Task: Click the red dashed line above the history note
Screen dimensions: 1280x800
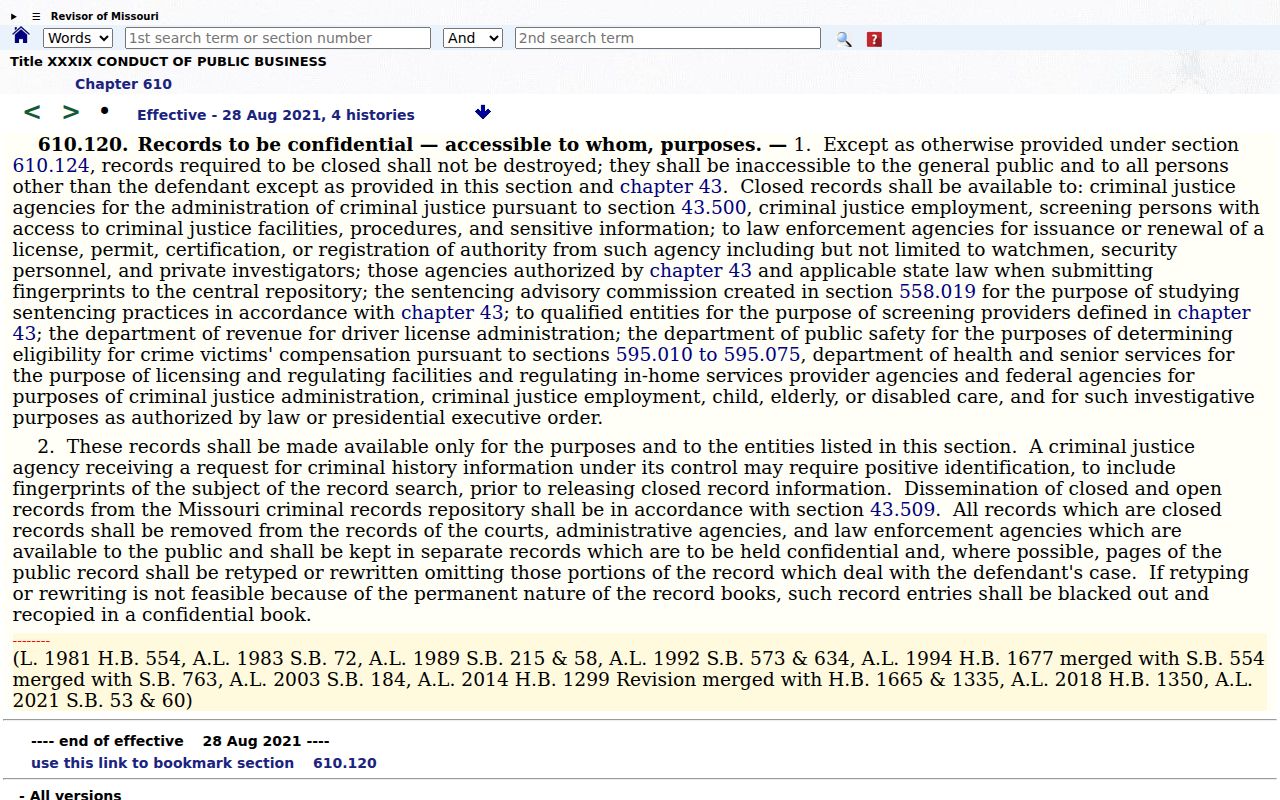Action: click(31, 640)
